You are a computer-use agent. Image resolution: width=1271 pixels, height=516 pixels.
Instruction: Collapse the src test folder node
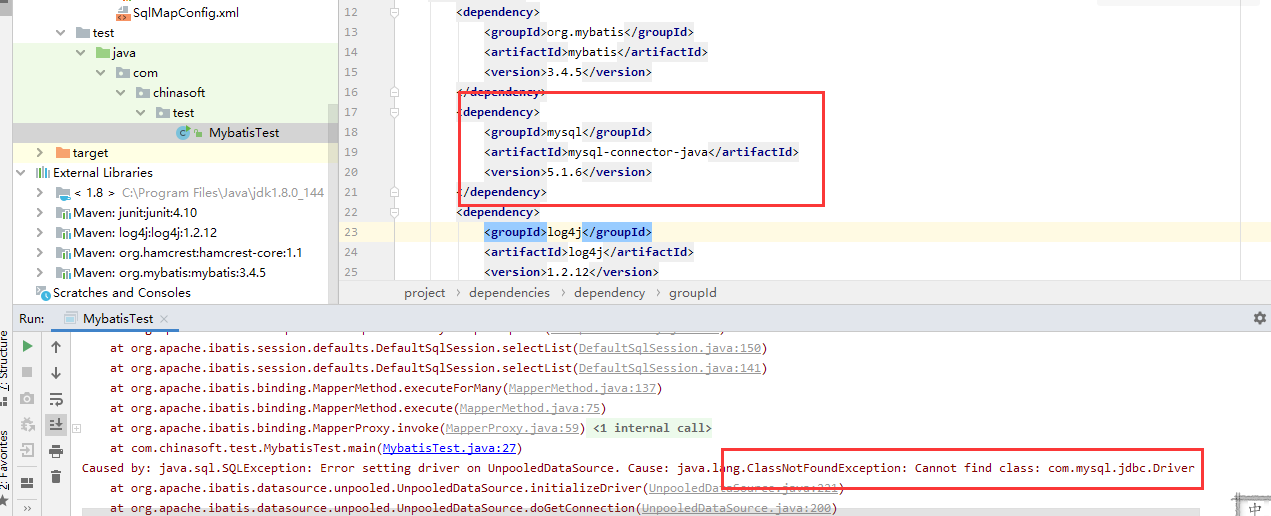point(63,33)
